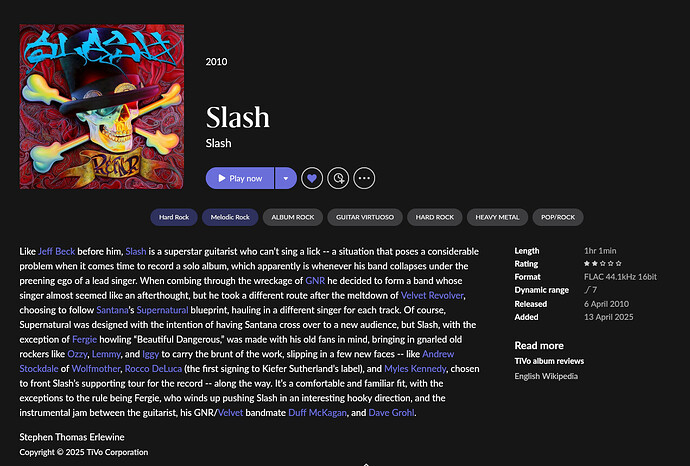Image resolution: width=690 pixels, height=466 pixels.
Task: Click the star rating stars
Action: (603, 264)
